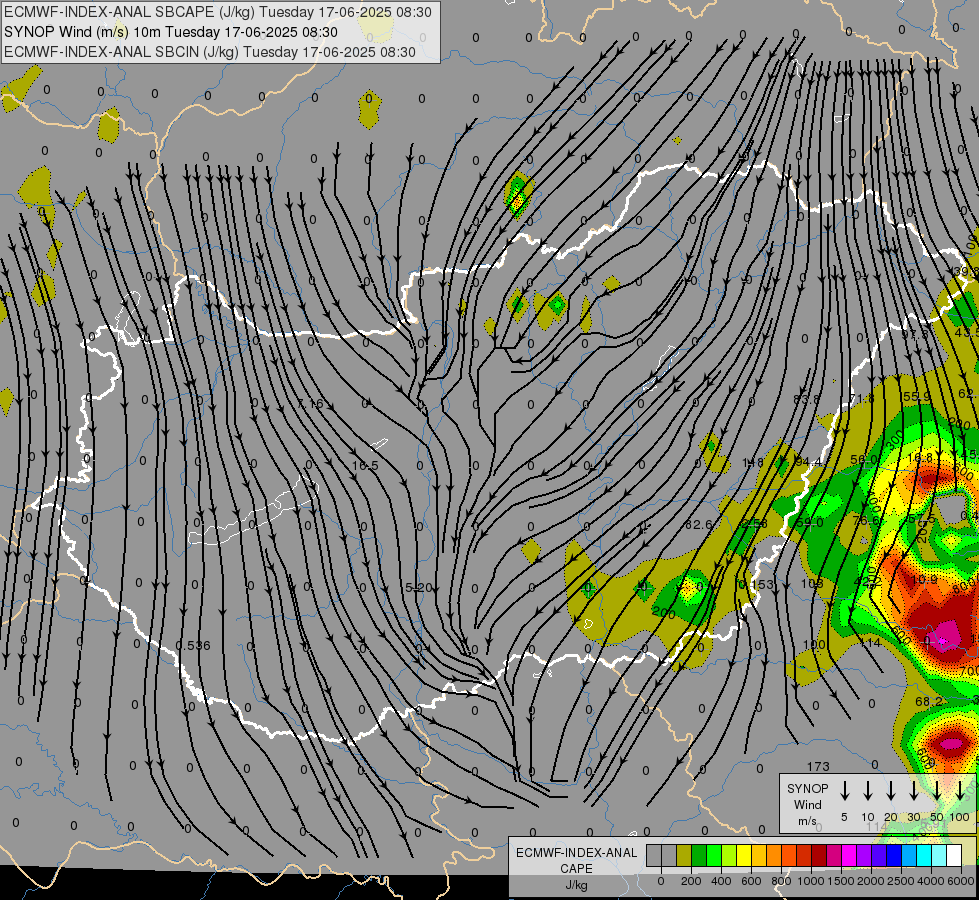Select the dark red CAPE legend swatch
The height and width of the screenshot is (900, 979).
(x=820, y=855)
